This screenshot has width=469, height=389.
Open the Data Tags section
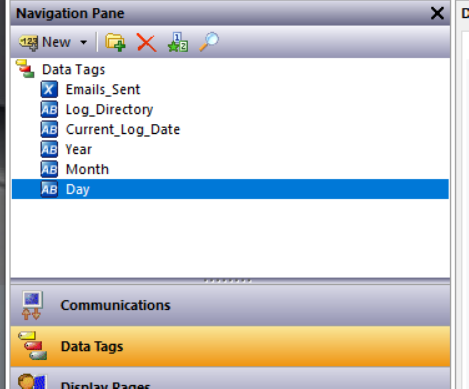tap(230, 346)
